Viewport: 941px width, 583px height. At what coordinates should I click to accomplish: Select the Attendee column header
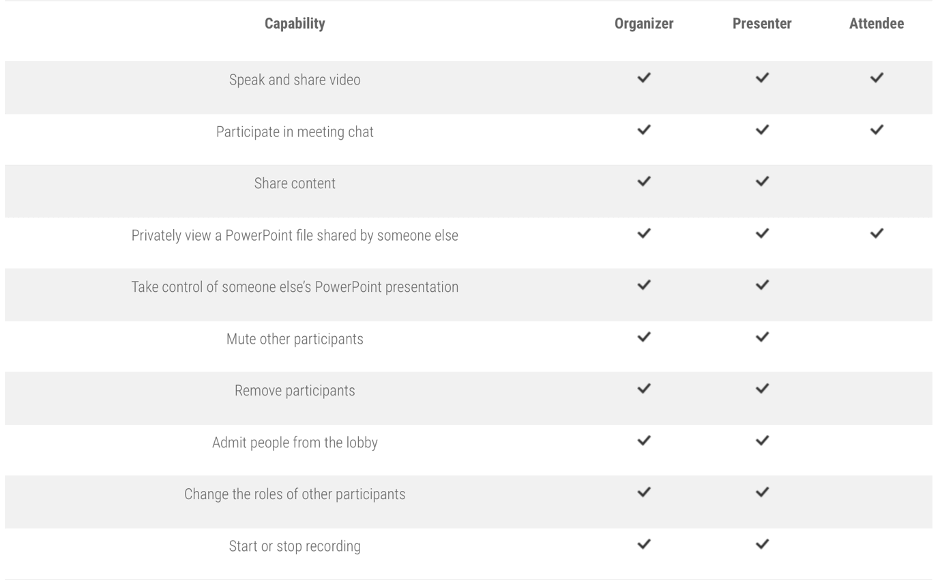877,24
